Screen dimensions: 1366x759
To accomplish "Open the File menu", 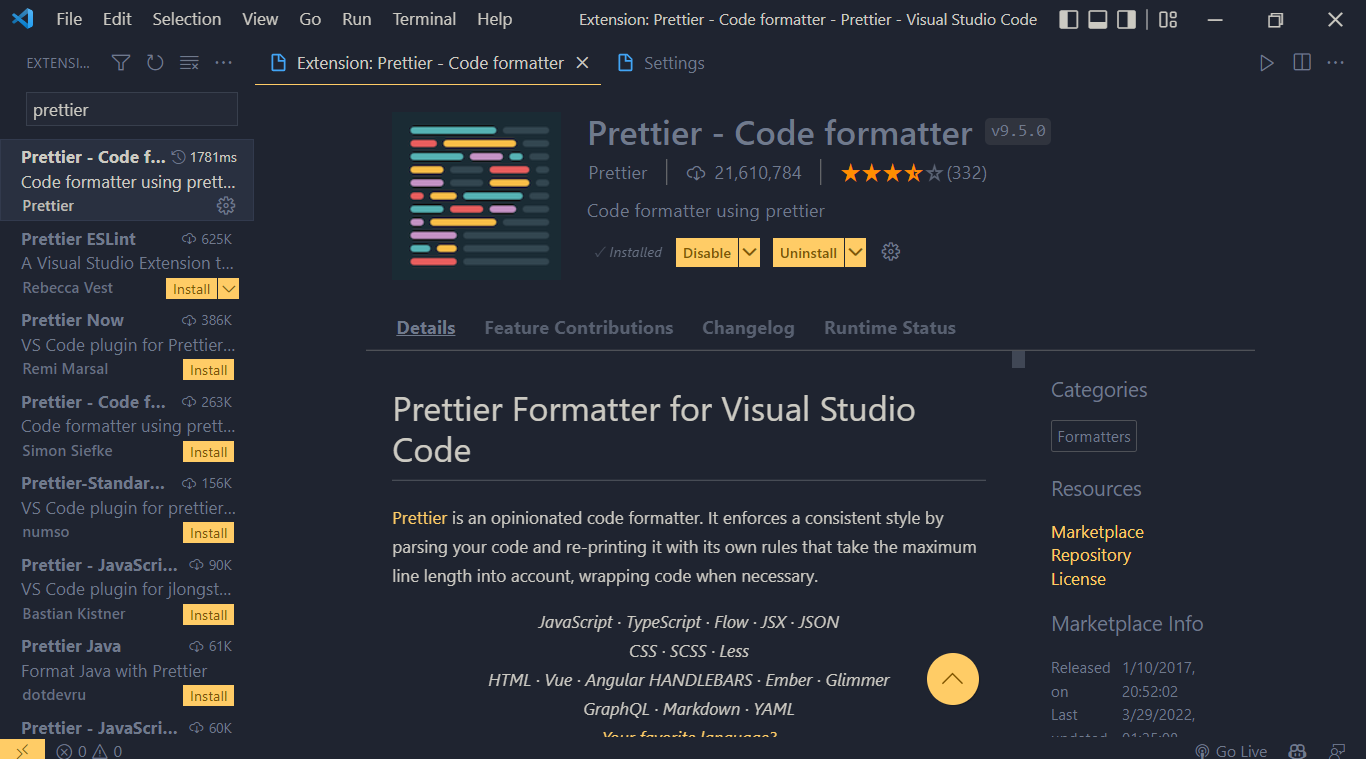I will tap(69, 19).
